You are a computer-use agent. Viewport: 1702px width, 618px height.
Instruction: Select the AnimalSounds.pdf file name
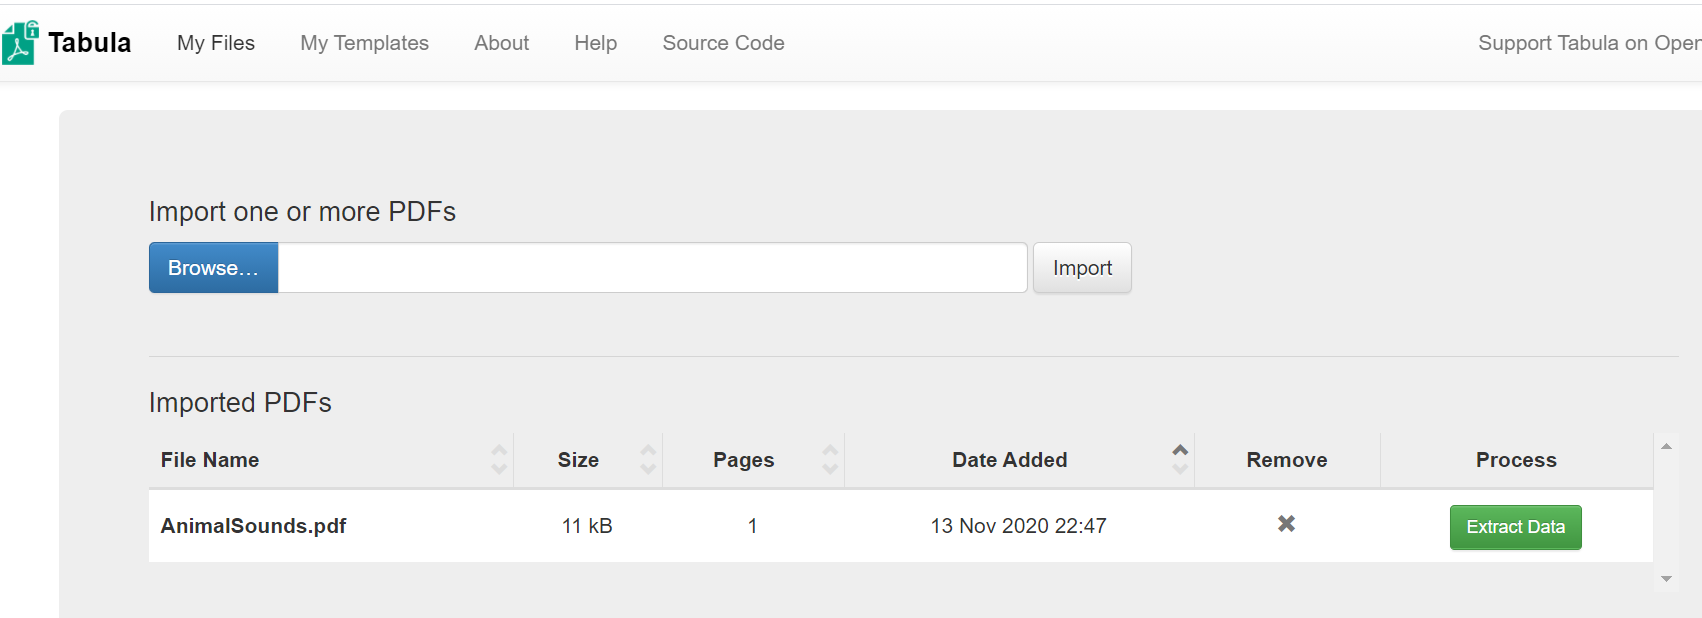click(254, 526)
